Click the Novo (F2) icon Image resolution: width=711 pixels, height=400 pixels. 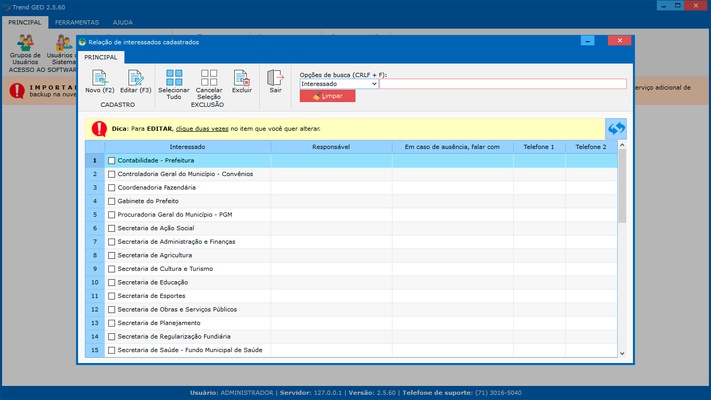click(x=100, y=78)
